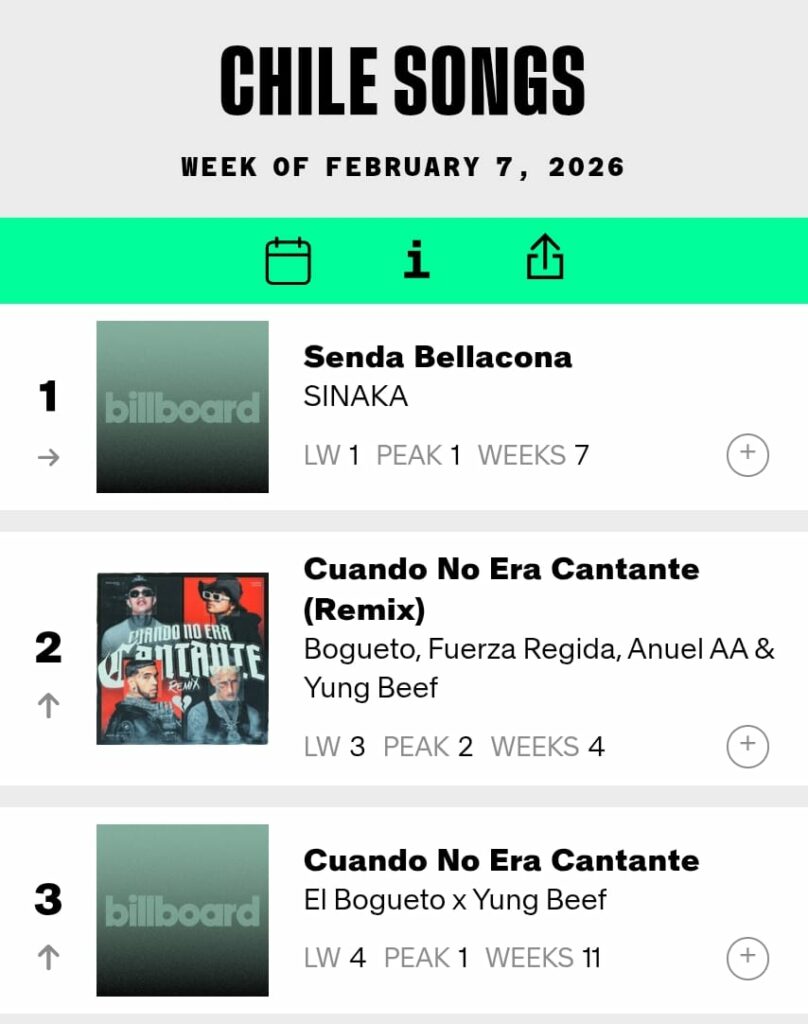Expand the Cuando No Era Cantante (Remix) entry
This screenshot has width=808, height=1024.
pyautogui.click(x=747, y=746)
